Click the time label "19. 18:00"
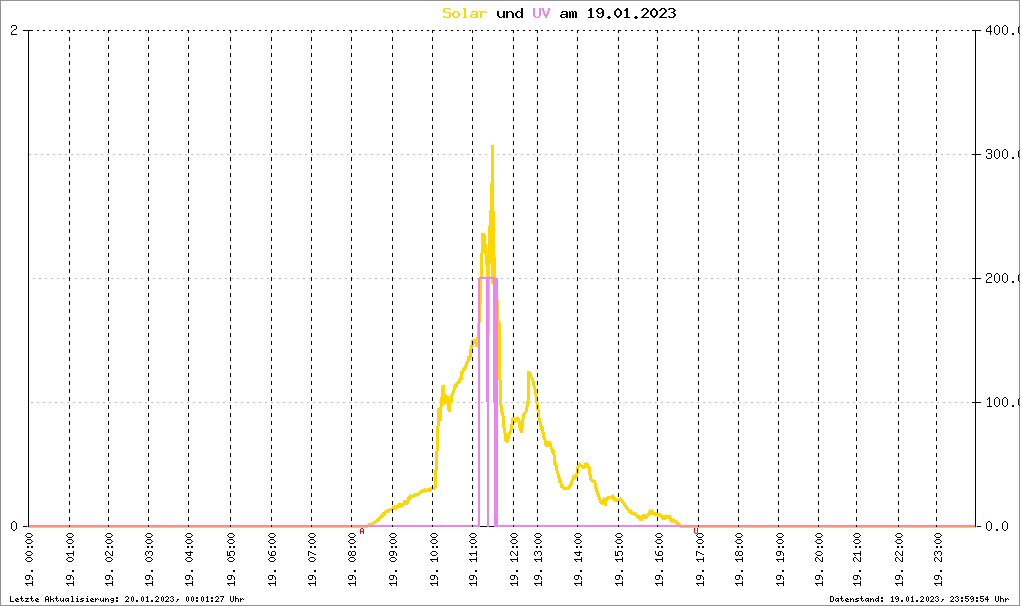Viewport: 1020px width, 606px height. 740,559
